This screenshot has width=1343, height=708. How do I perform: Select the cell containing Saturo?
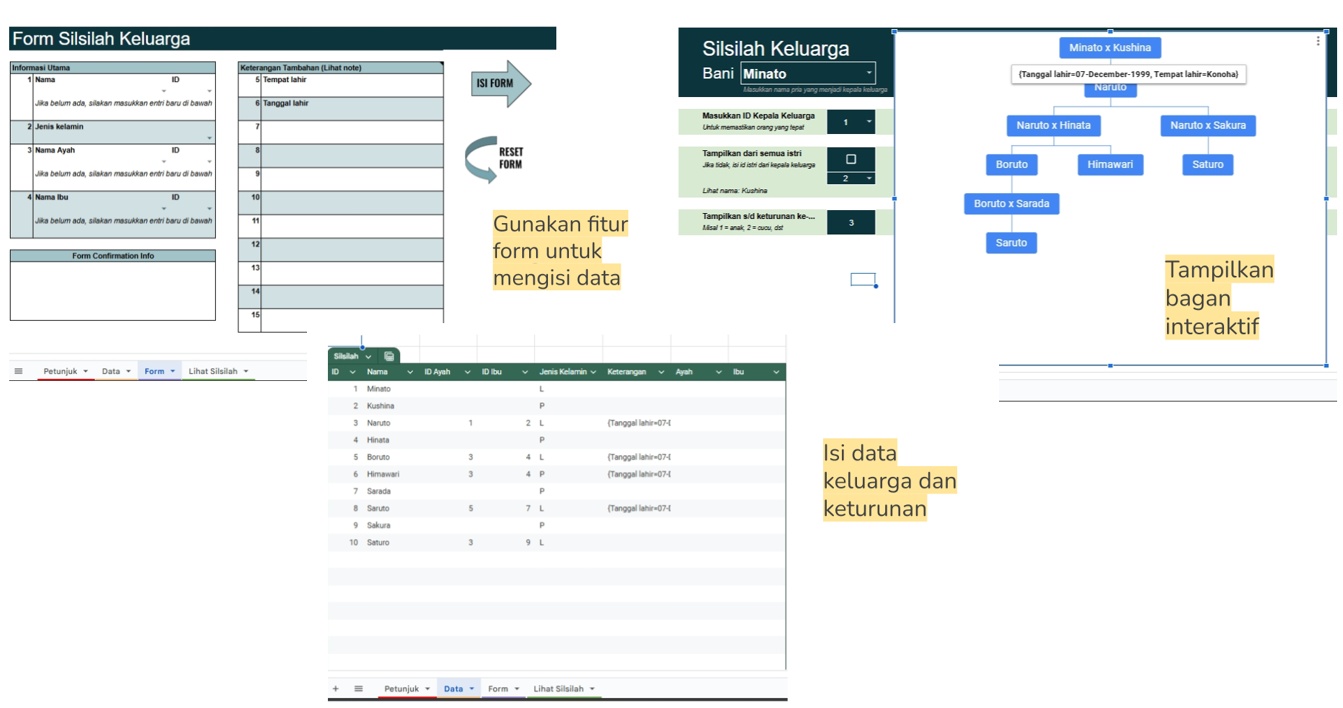tap(378, 543)
